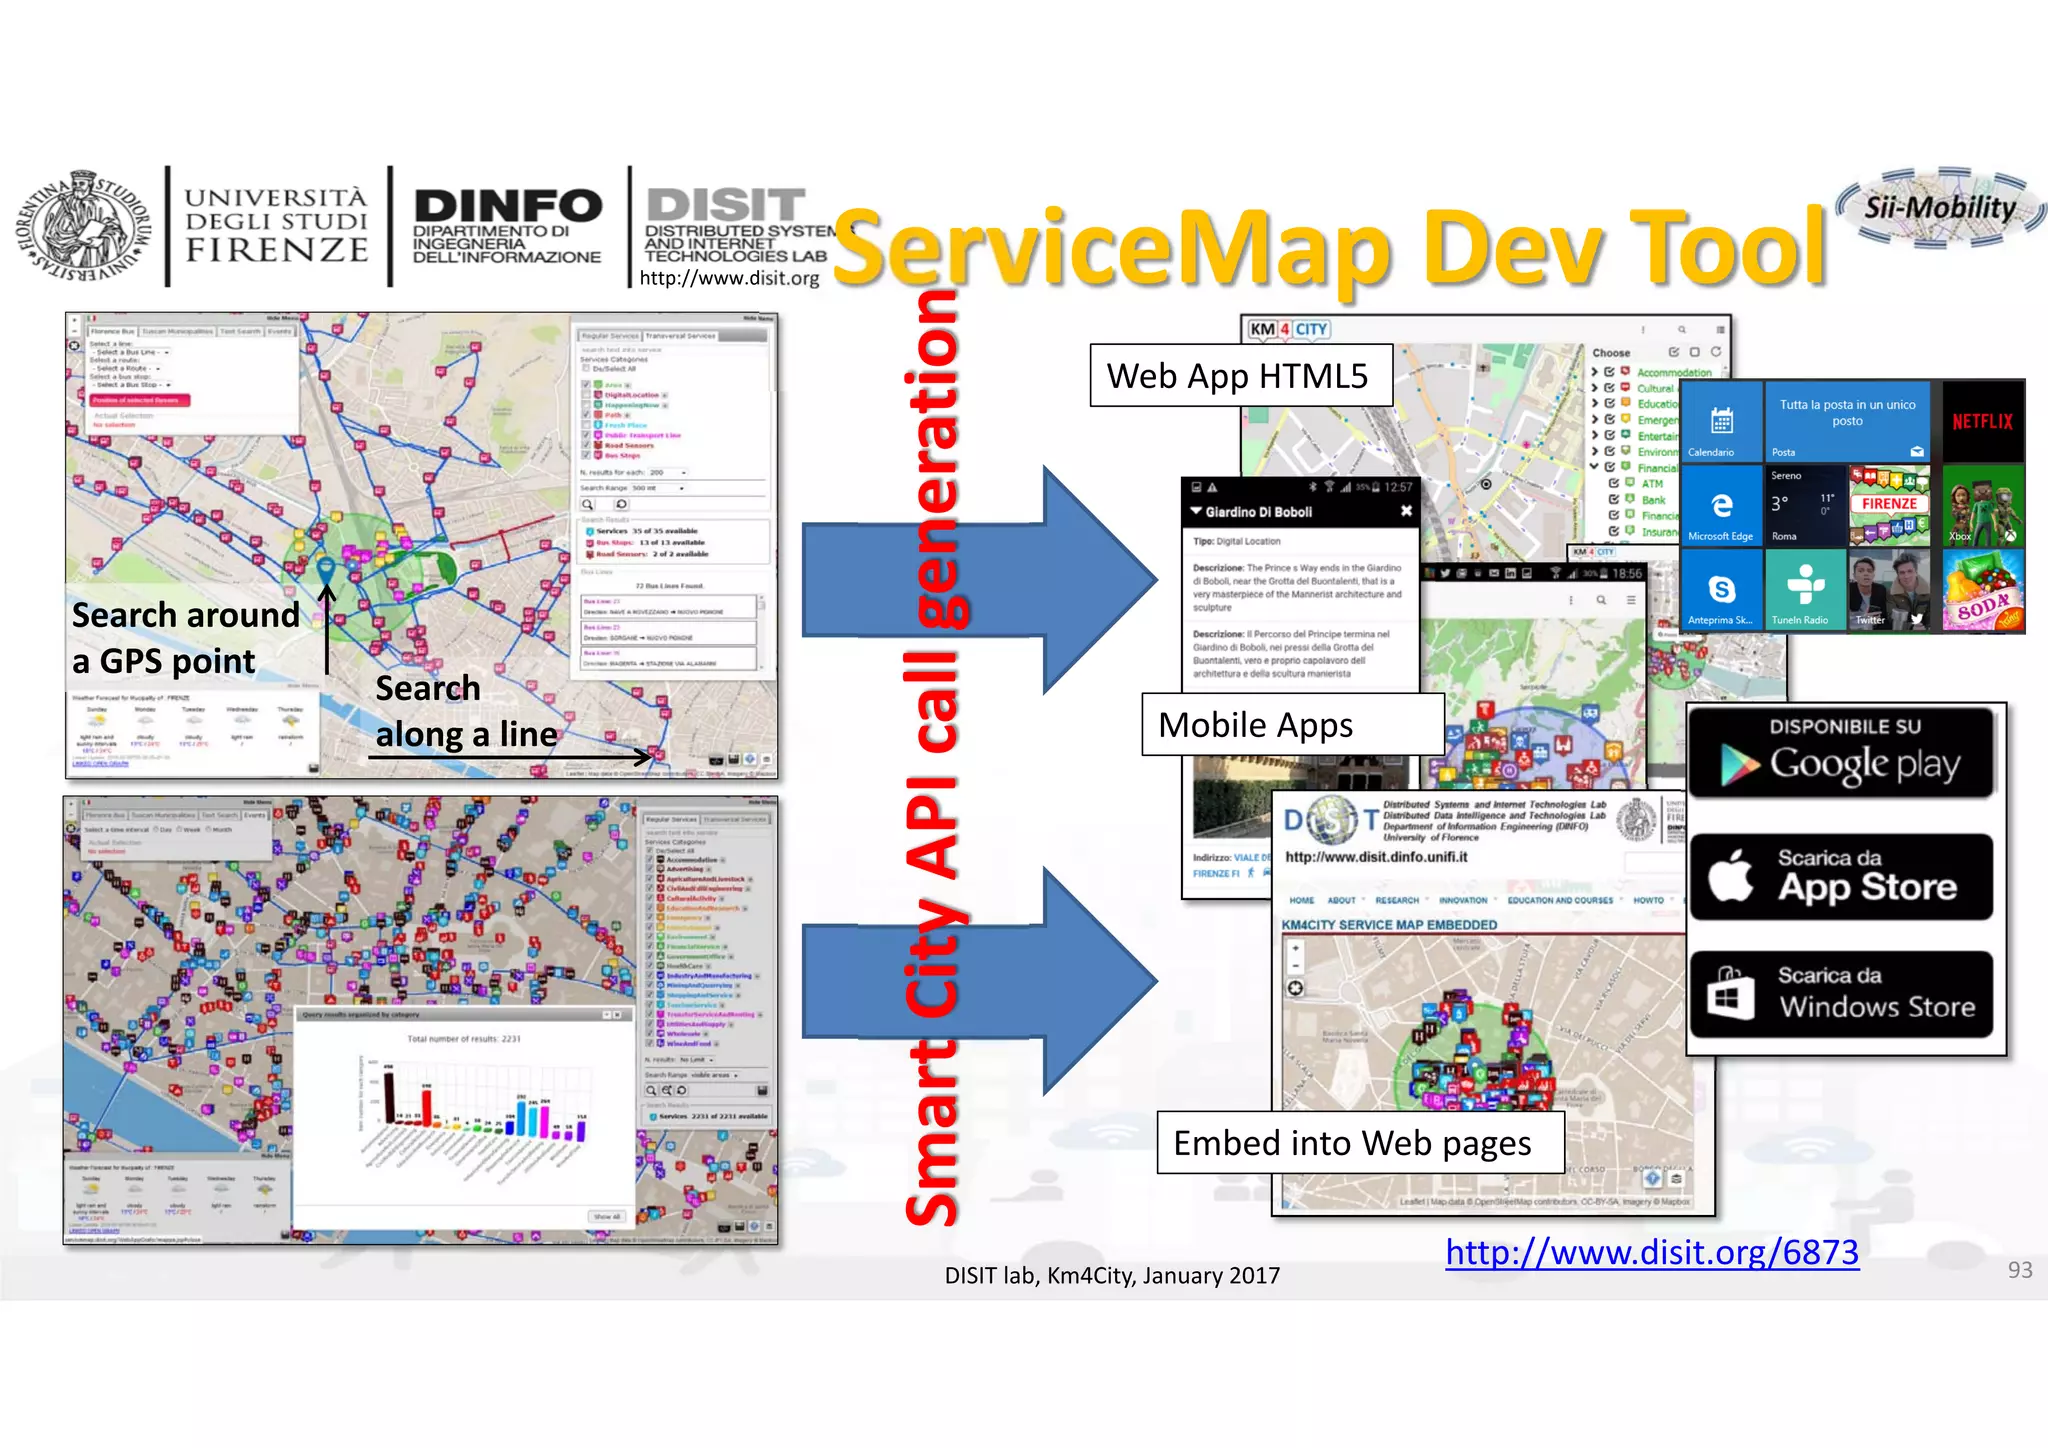This screenshot has width=2048, height=1448.
Task: Toggle the Bus Stops category checkbox
Action: pyautogui.click(x=586, y=455)
